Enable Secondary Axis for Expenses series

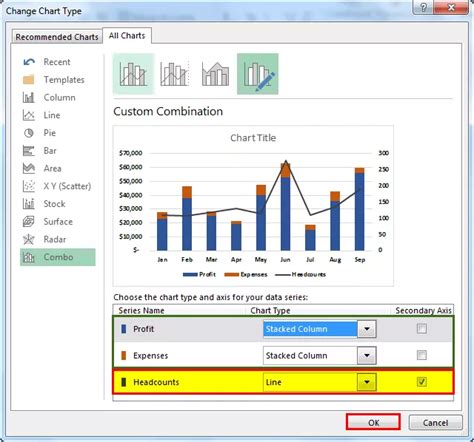422,355
